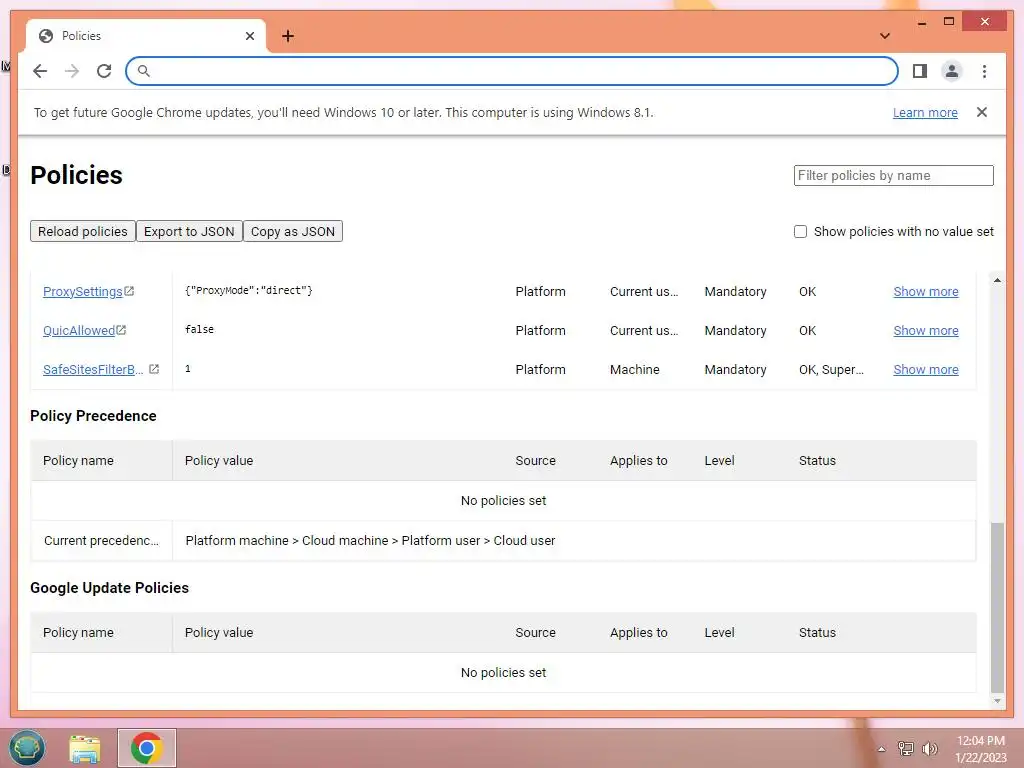The image size is (1024, 768).
Task: Open File Explorer from the taskbar
Action: (85, 748)
